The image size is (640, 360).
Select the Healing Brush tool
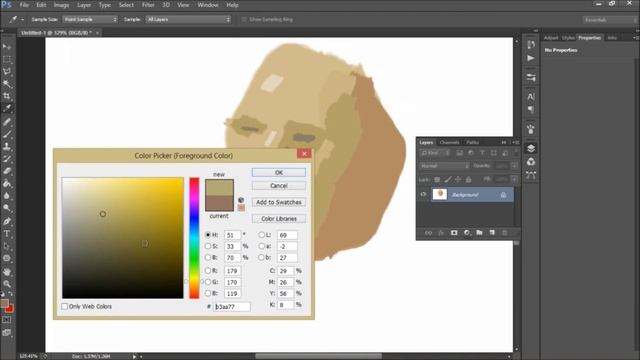(x=7, y=122)
